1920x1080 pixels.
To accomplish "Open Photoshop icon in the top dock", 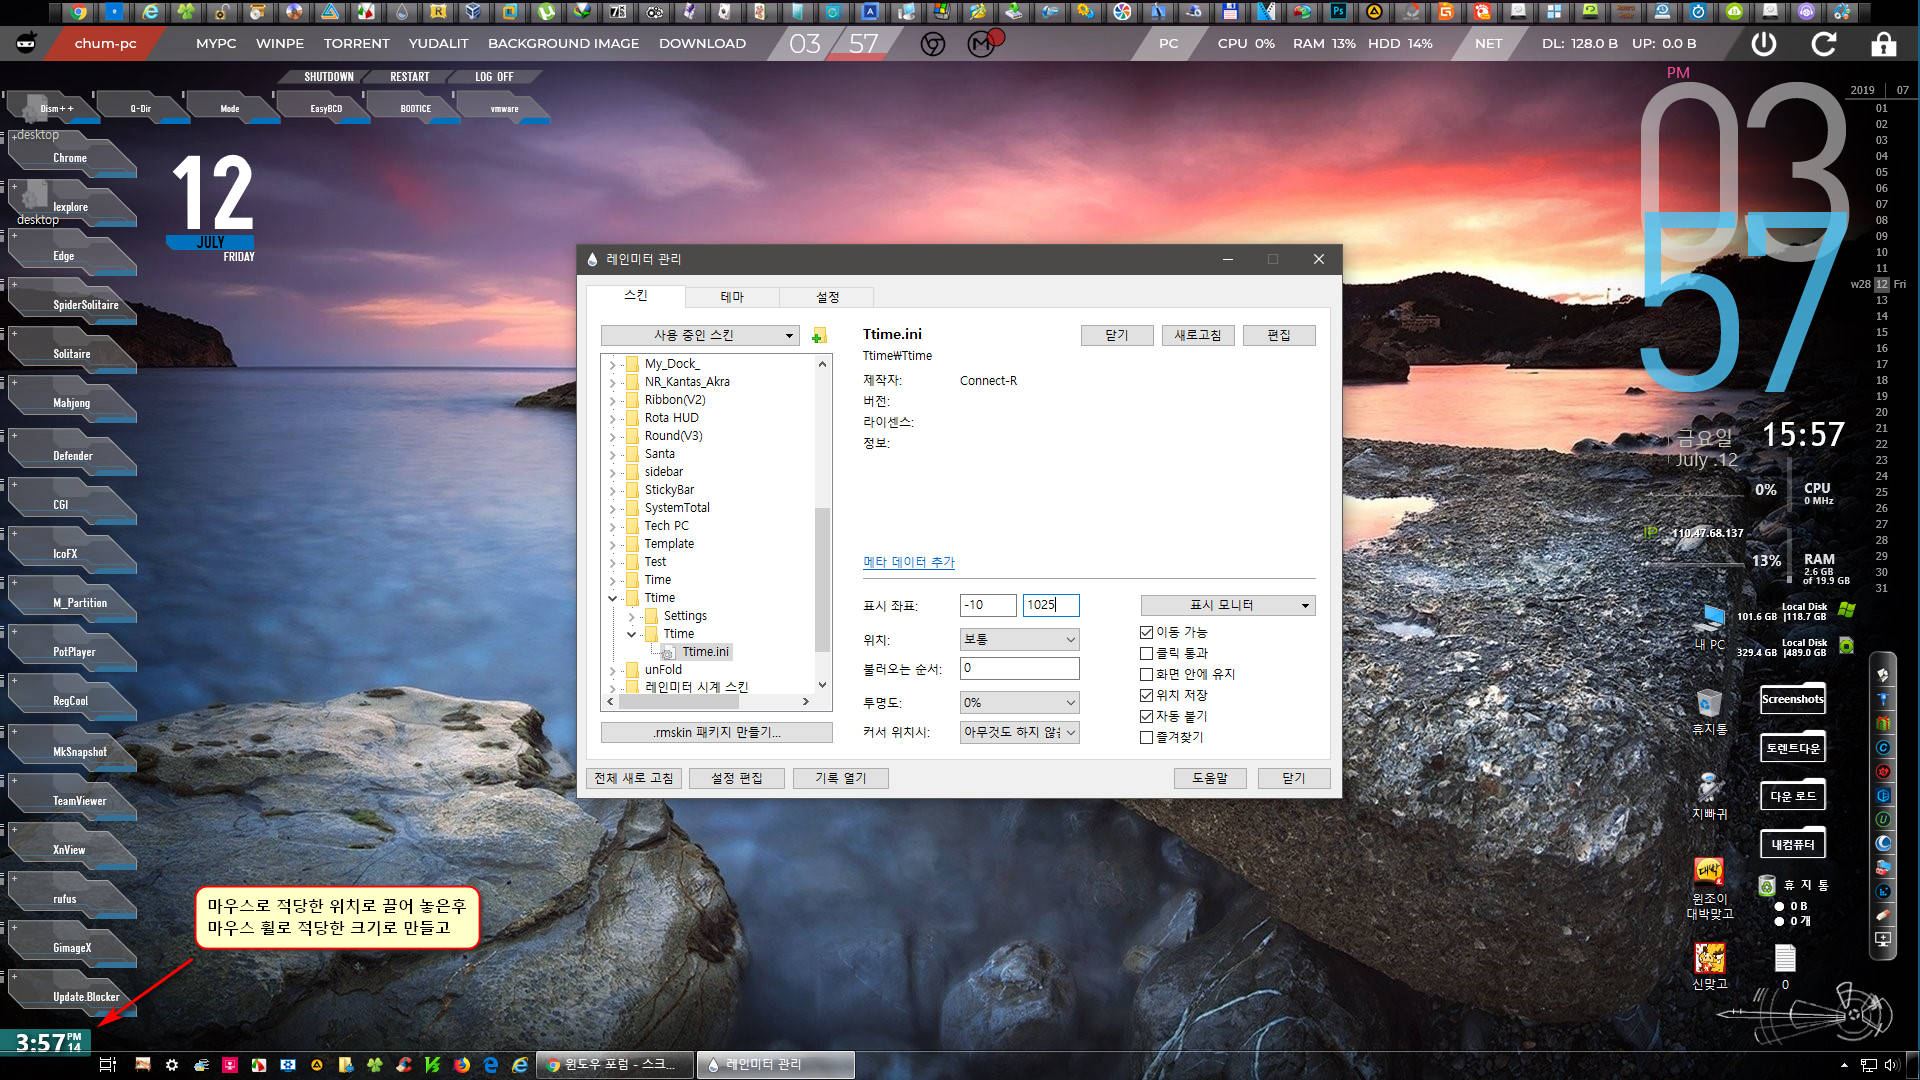I will pyautogui.click(x=1338, y=12).
